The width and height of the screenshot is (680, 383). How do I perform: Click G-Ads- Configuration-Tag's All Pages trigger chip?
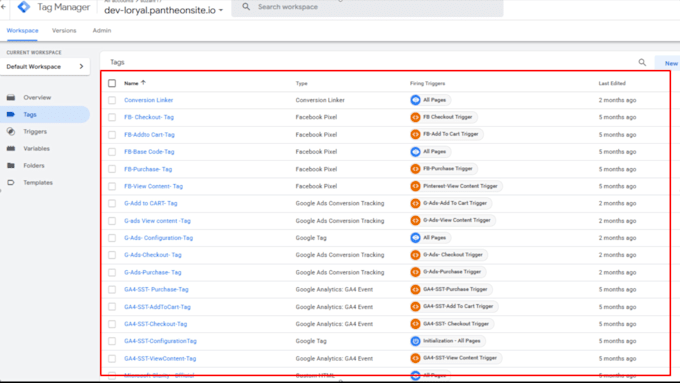coord(431,238)
